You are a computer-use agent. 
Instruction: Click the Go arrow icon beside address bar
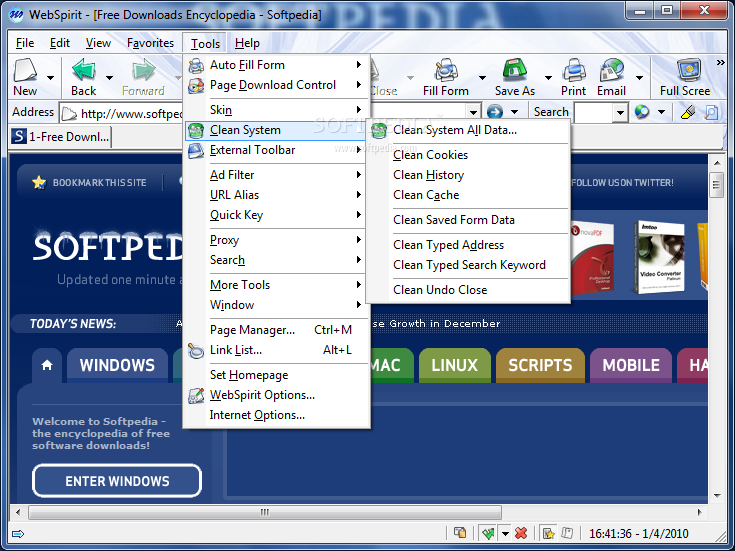(495, 112)
